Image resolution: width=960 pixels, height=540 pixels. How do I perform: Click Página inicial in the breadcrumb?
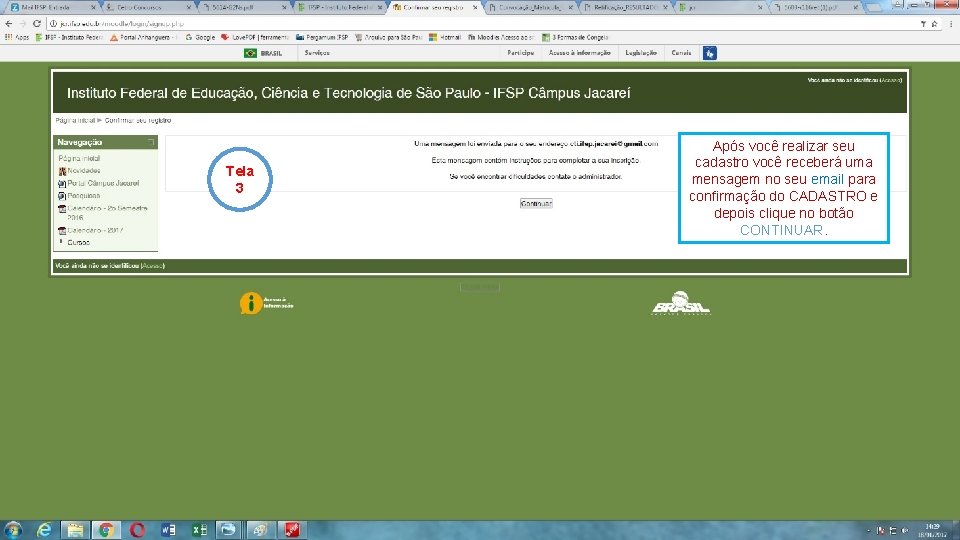(75, 121)
